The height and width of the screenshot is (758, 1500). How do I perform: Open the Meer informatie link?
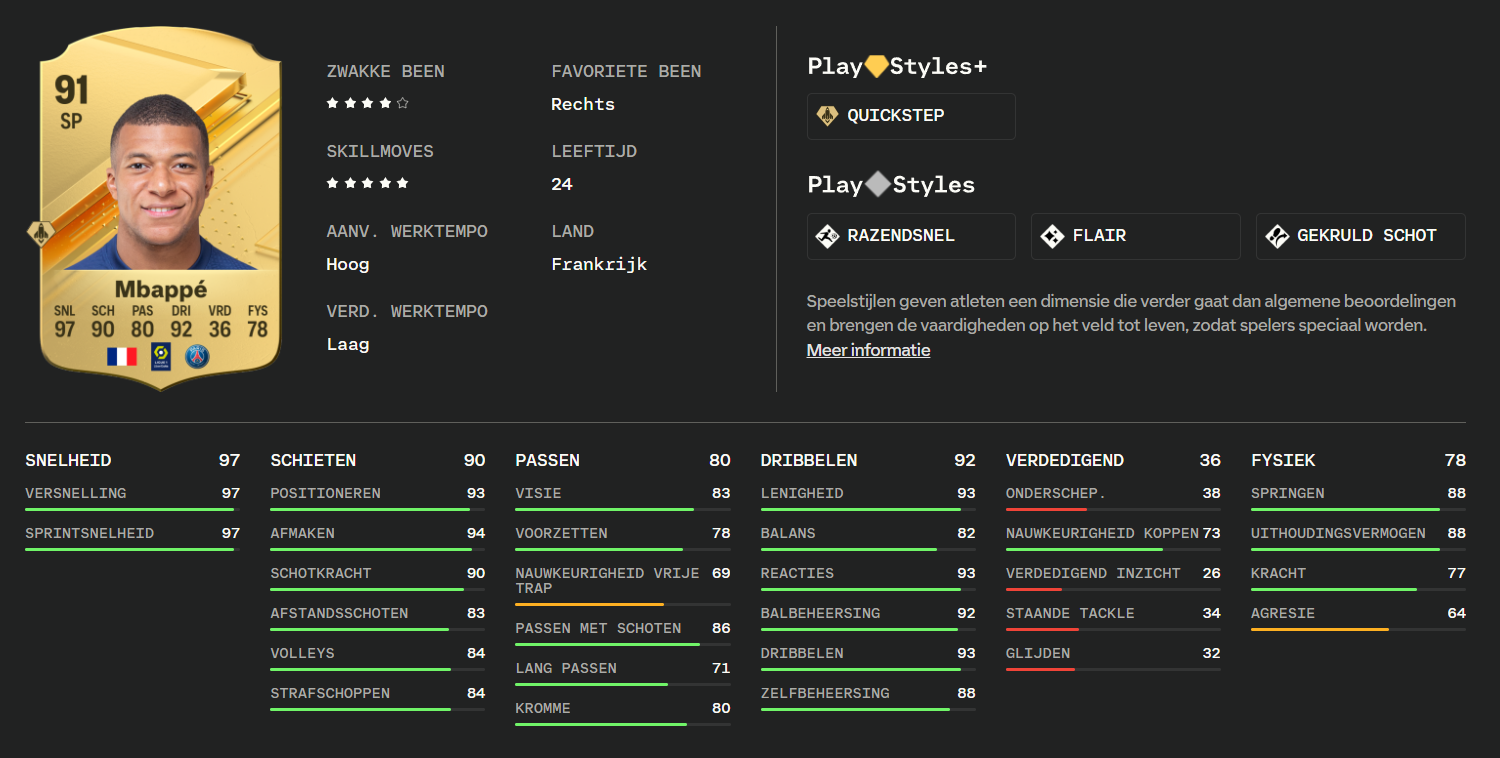tap(868, 350)
